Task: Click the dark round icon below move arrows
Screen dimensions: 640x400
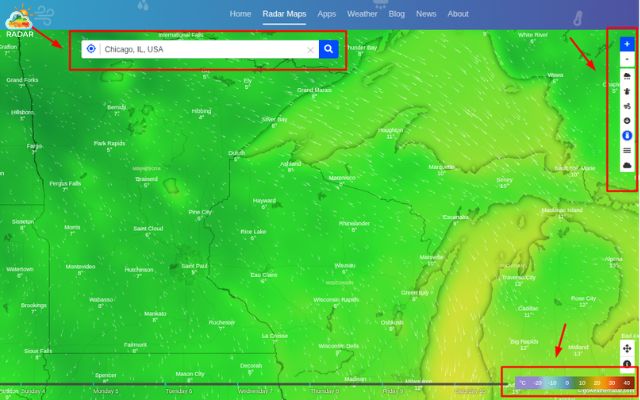Action: pyautogui.click(x=627, y=364)
